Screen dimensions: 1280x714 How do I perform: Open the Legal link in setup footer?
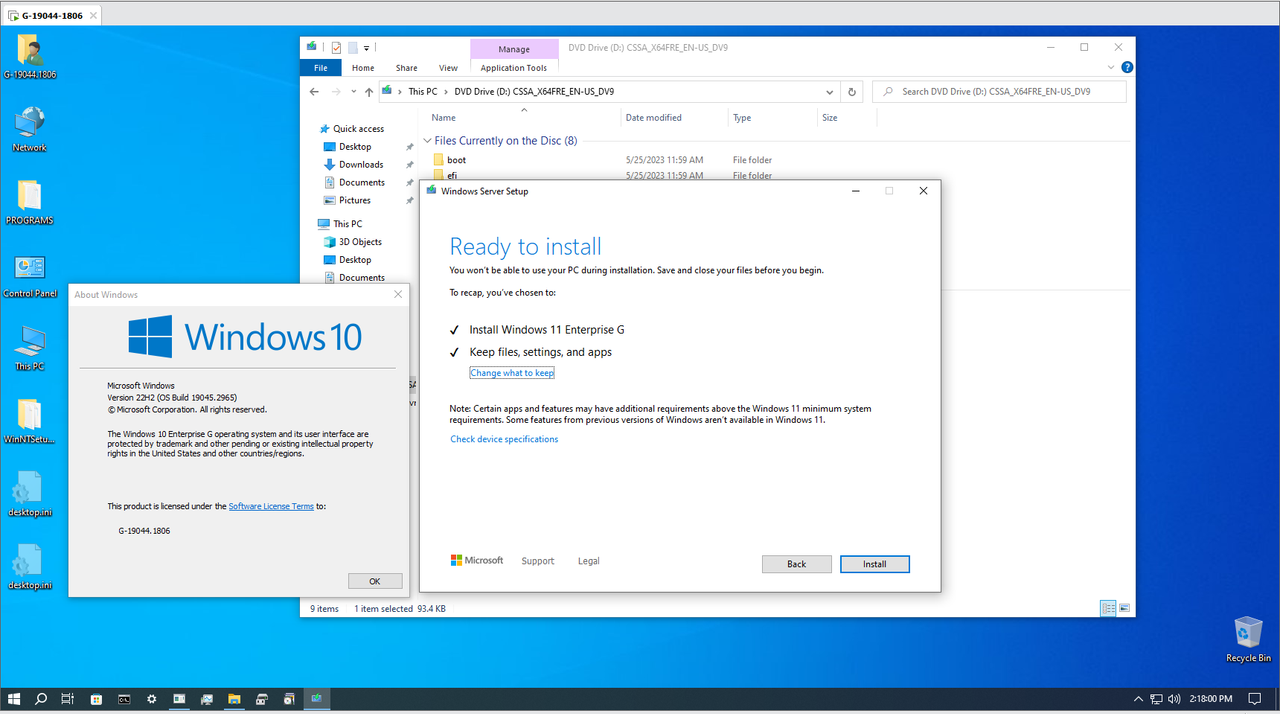tap(588, 561)
